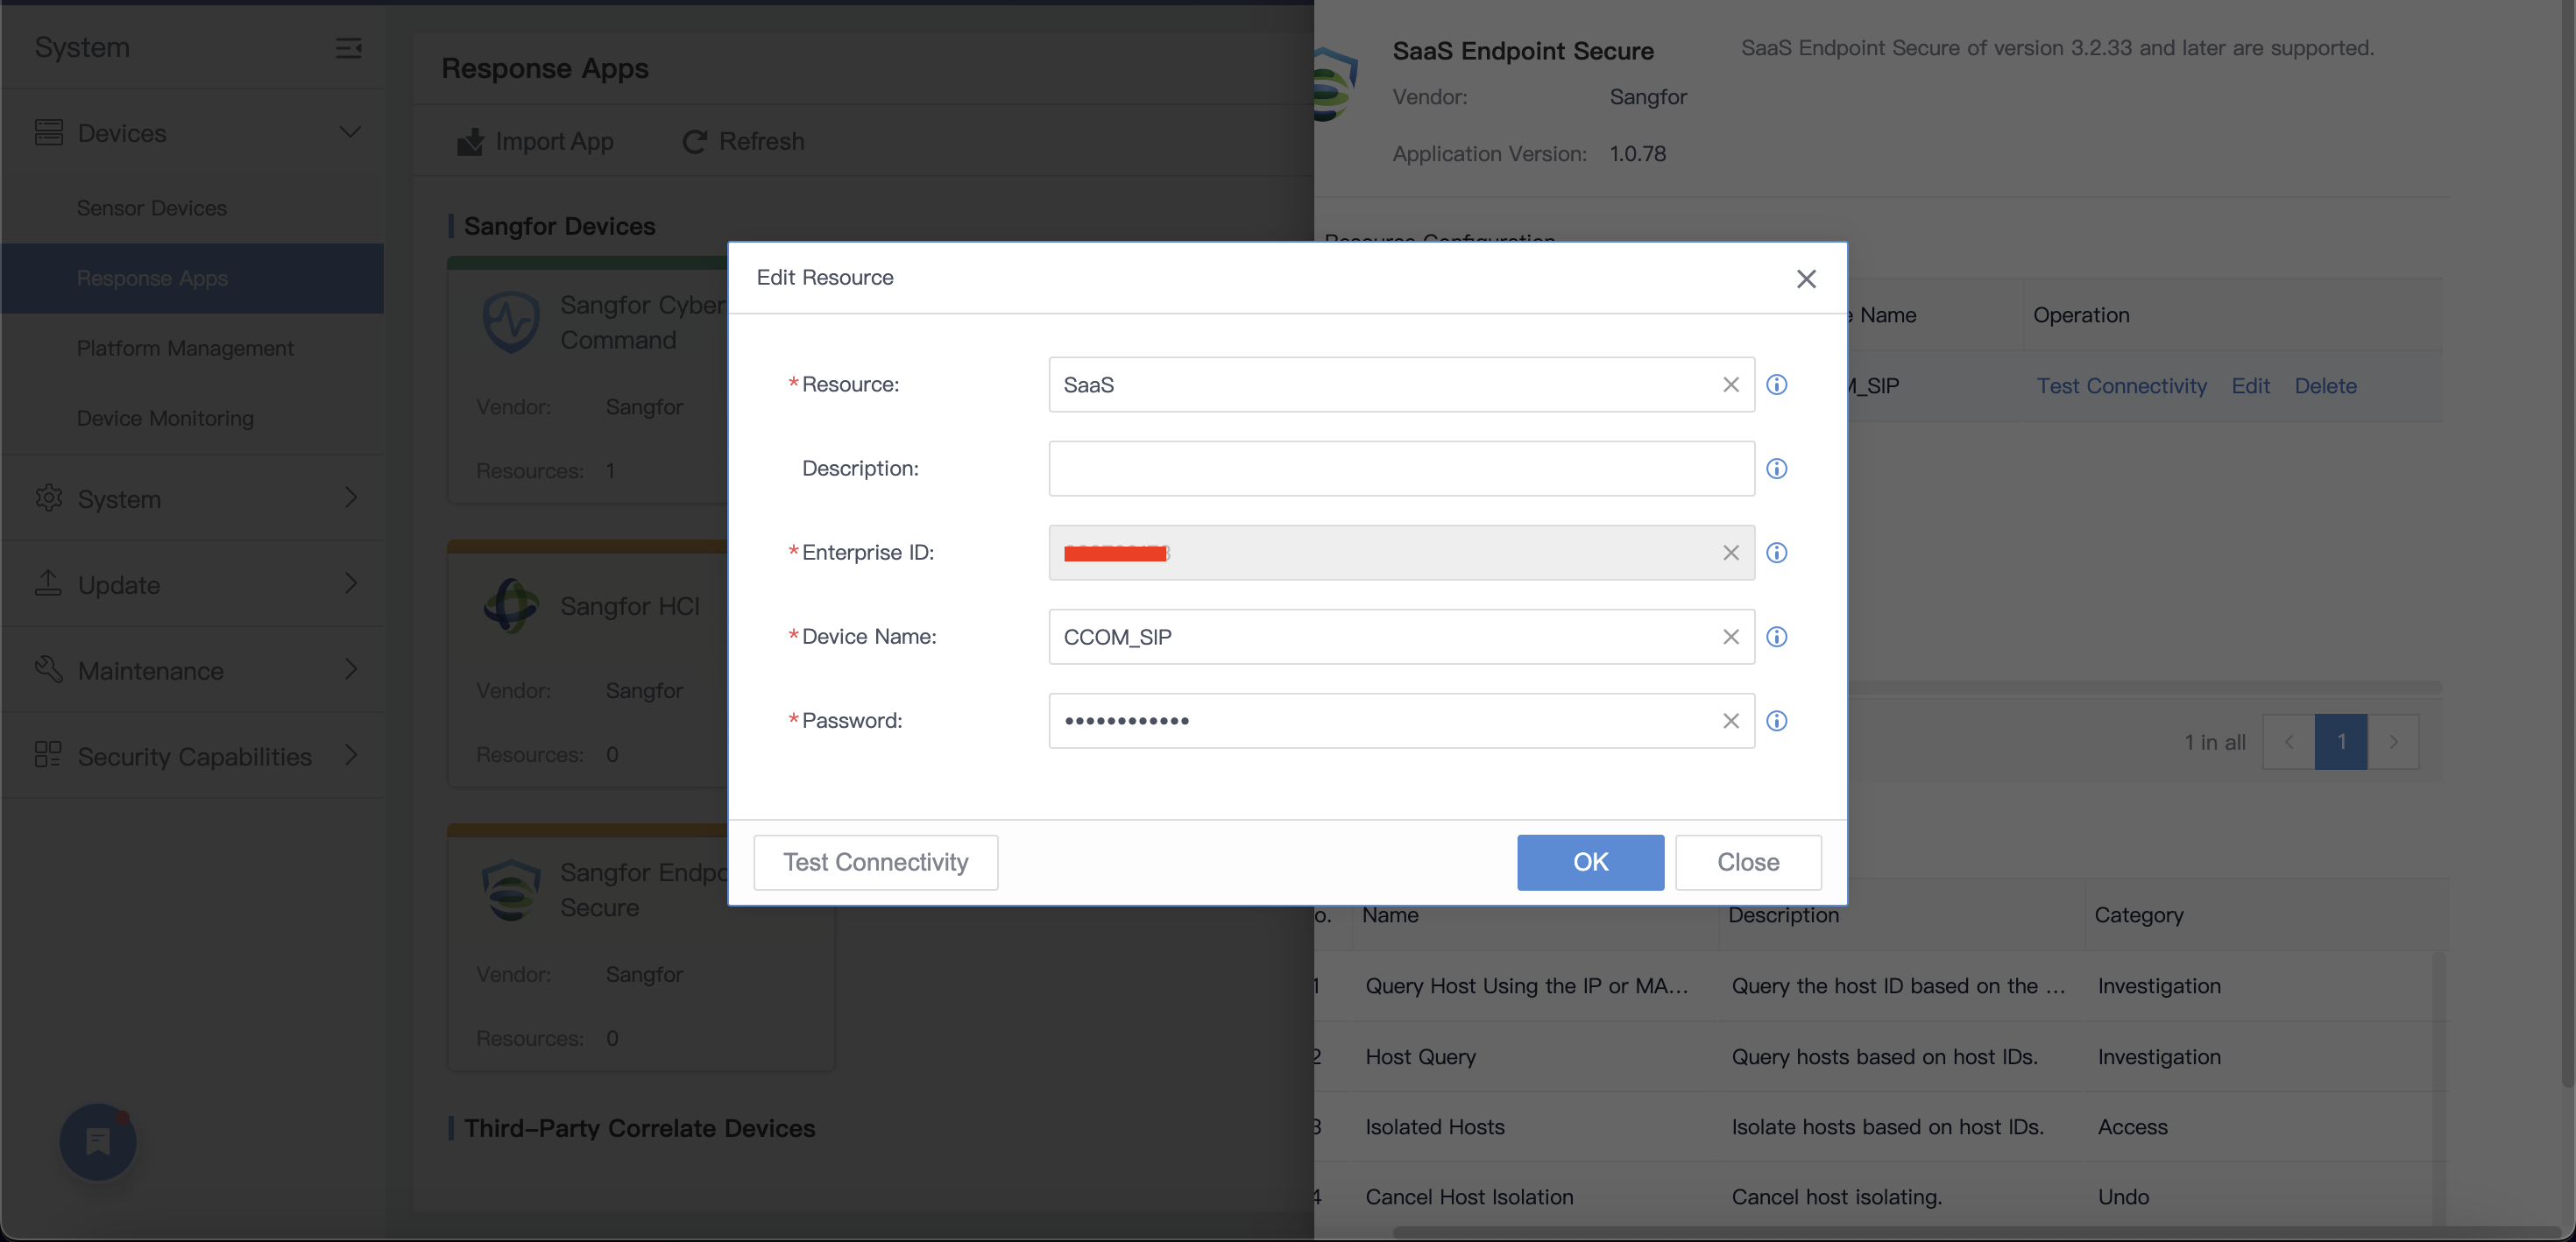
Task: Click the 'Access' category cell
Action: [2132, 1127]
